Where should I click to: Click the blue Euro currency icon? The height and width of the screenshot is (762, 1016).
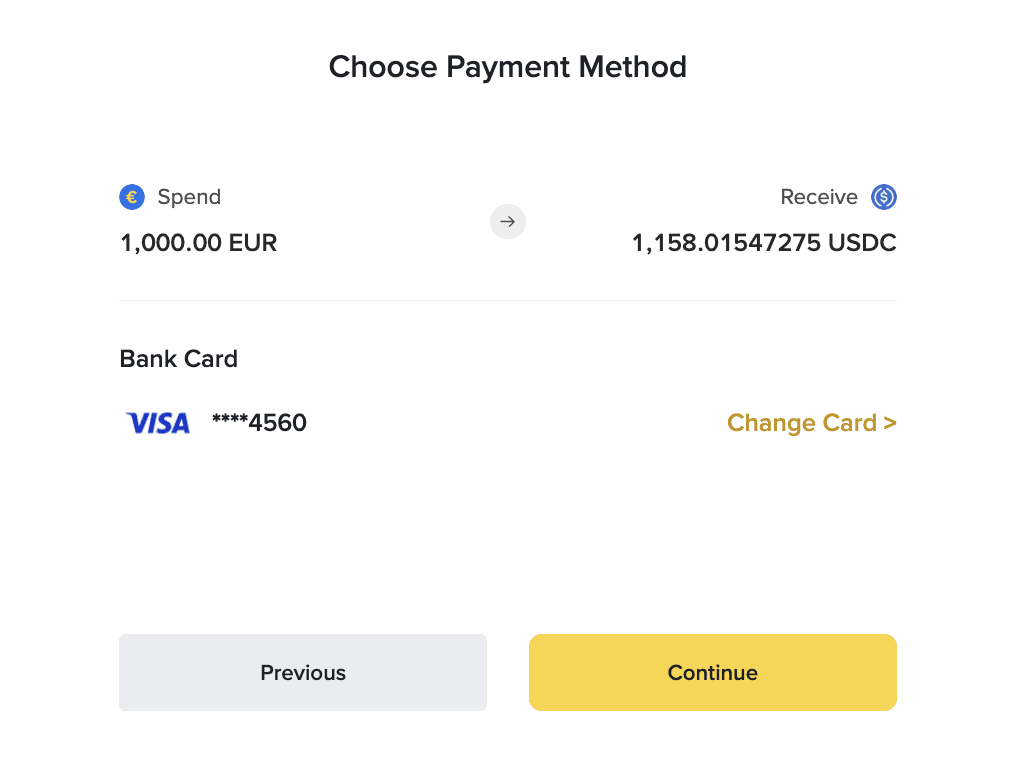click(x=132, y=197)
